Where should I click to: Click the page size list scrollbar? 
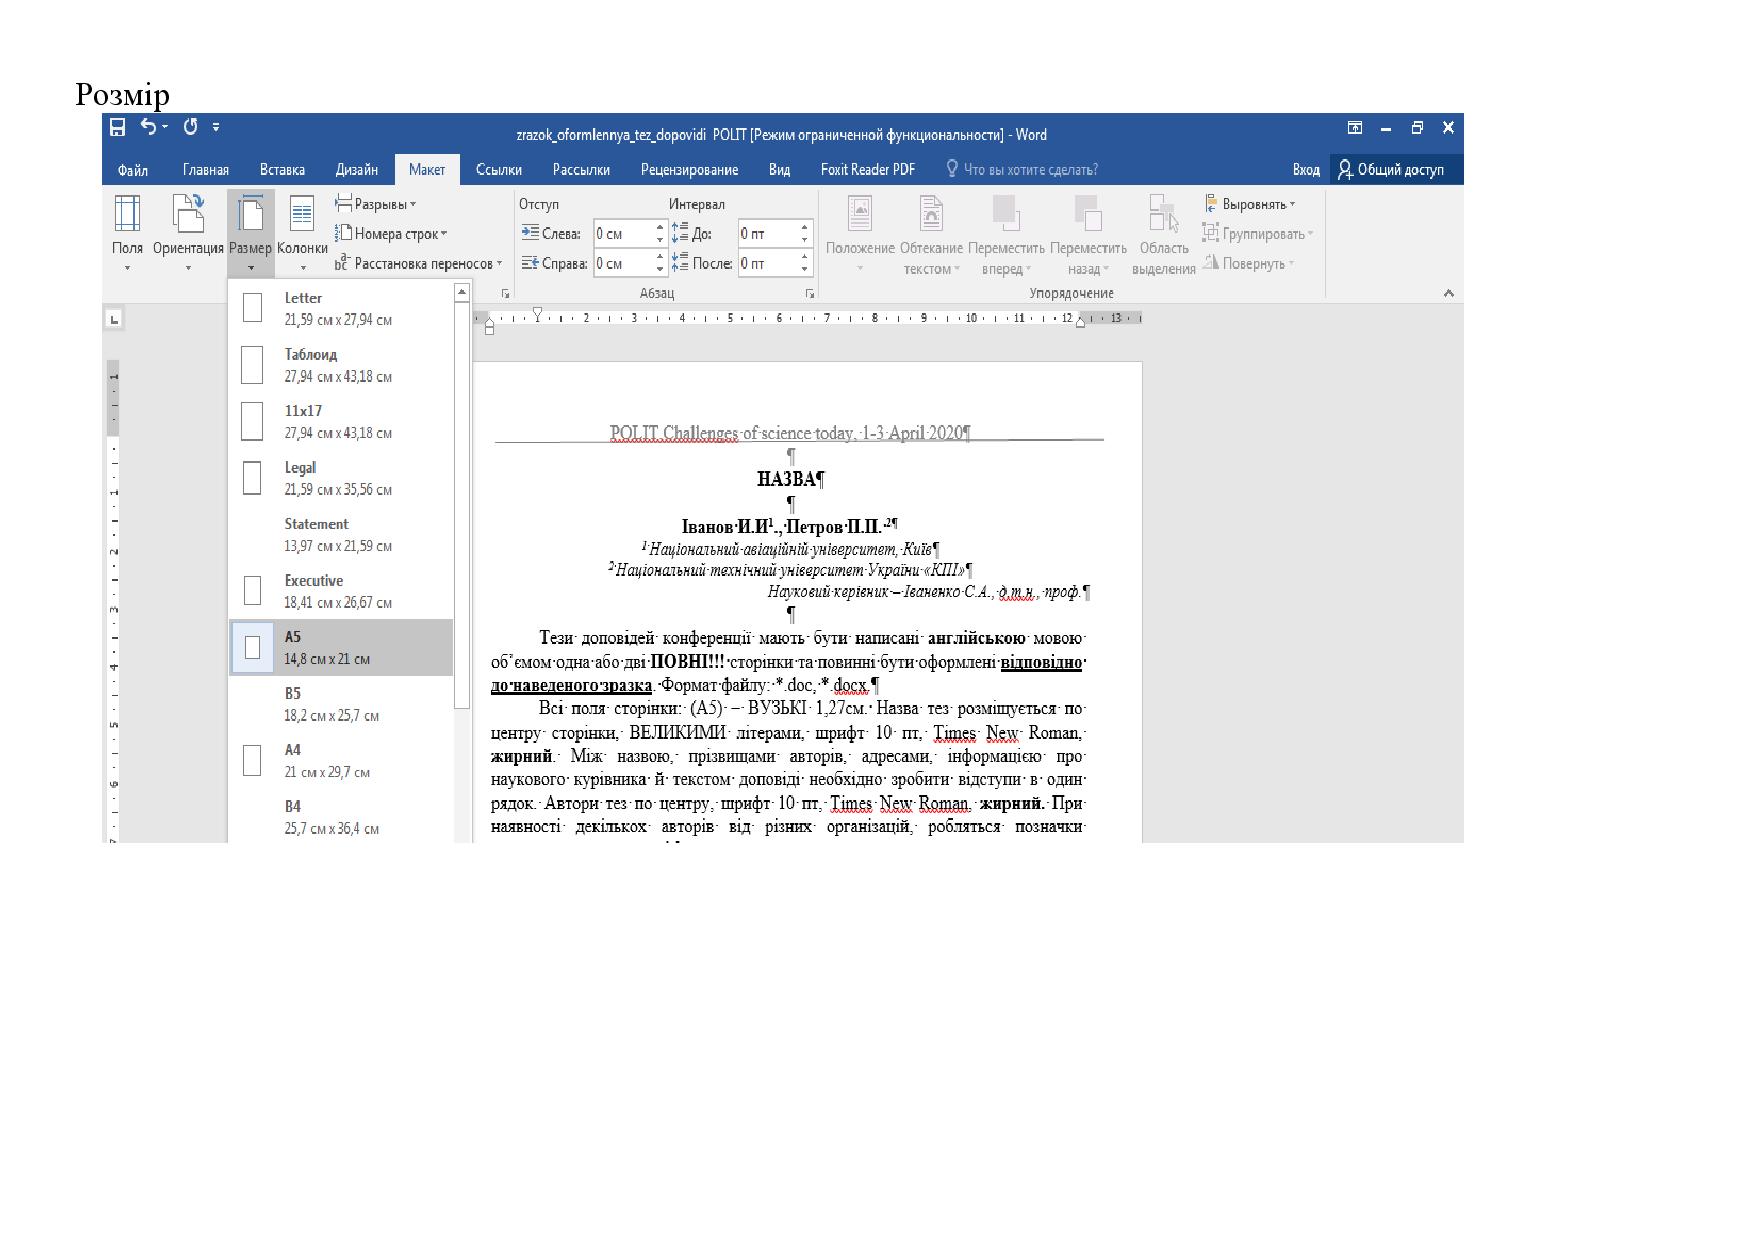[x=462, y=500]
